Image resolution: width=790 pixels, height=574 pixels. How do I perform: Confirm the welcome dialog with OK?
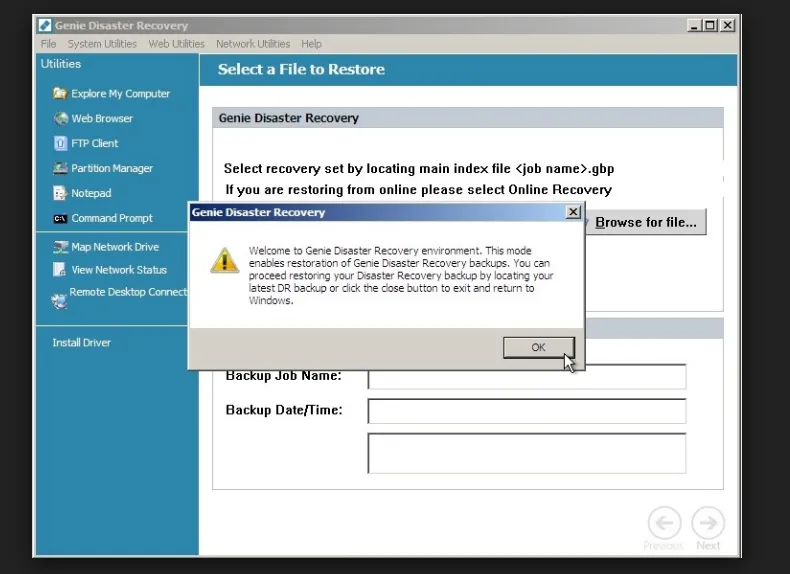539,347
